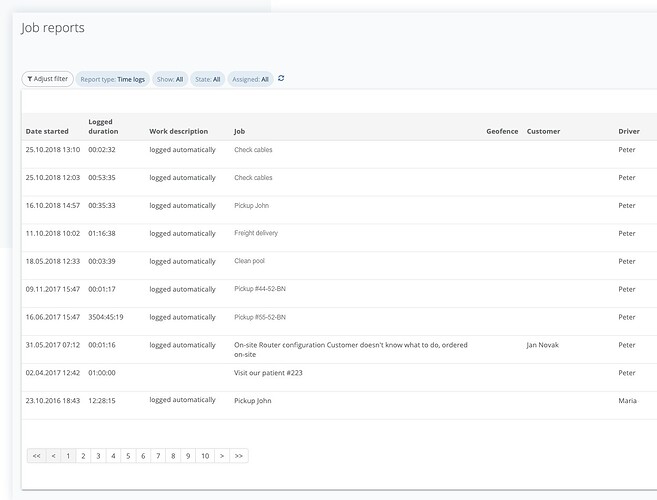Open the Freight delivery job link

point(256,233)
